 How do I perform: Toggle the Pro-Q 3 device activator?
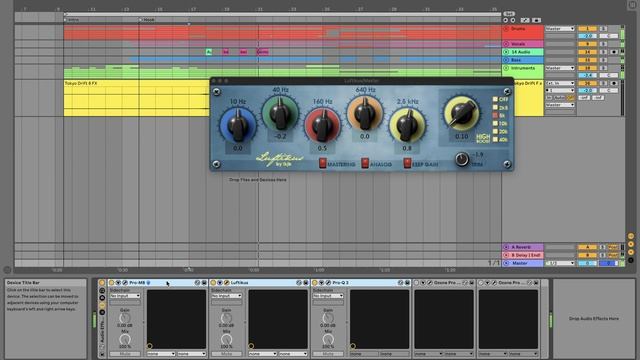pos(315,282)
